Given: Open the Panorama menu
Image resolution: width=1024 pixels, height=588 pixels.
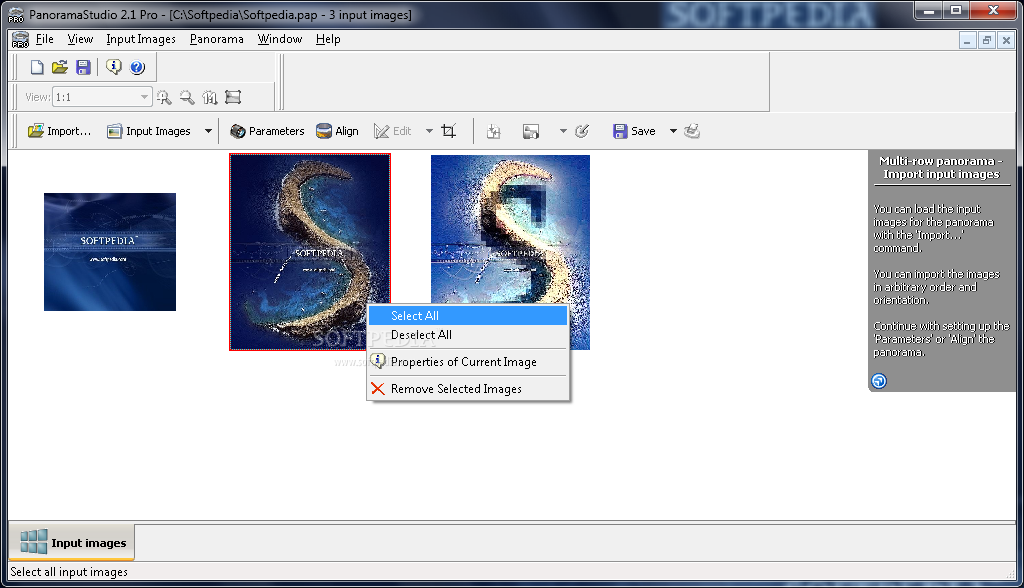Looking at the screenshot, I should (216, 39).
